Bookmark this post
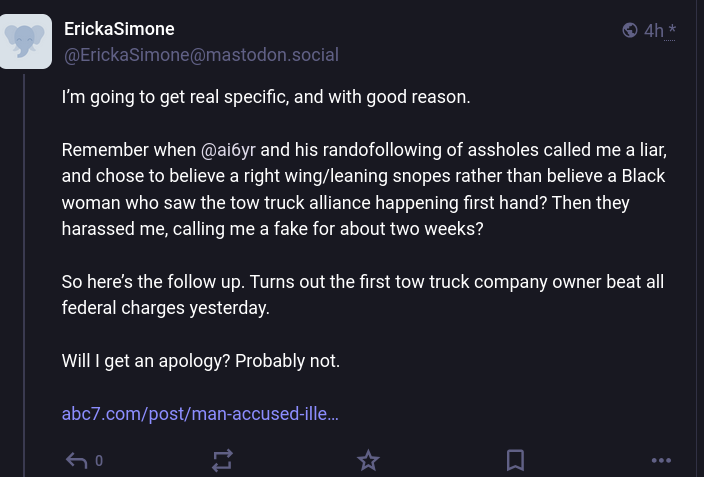Viewport: 704px width, 477px height. coord(515,460)
